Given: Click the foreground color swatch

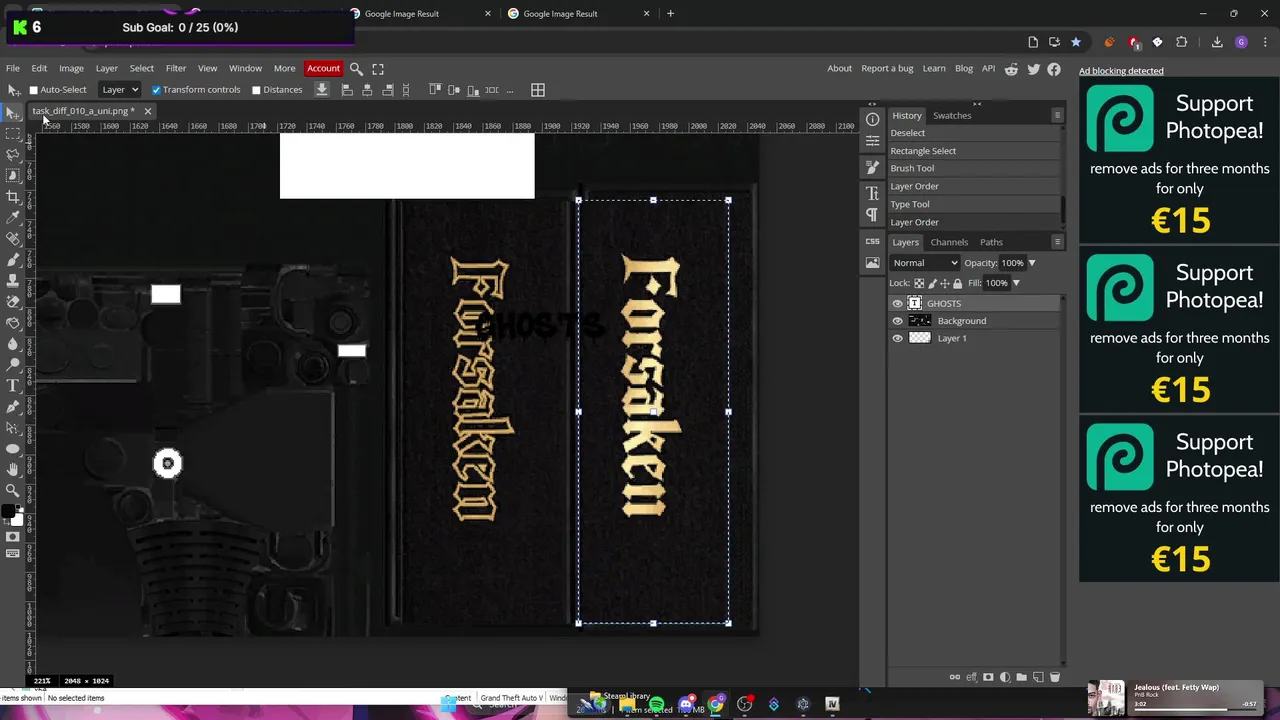Looking at the screenshot, I should [x=9, y=512].
